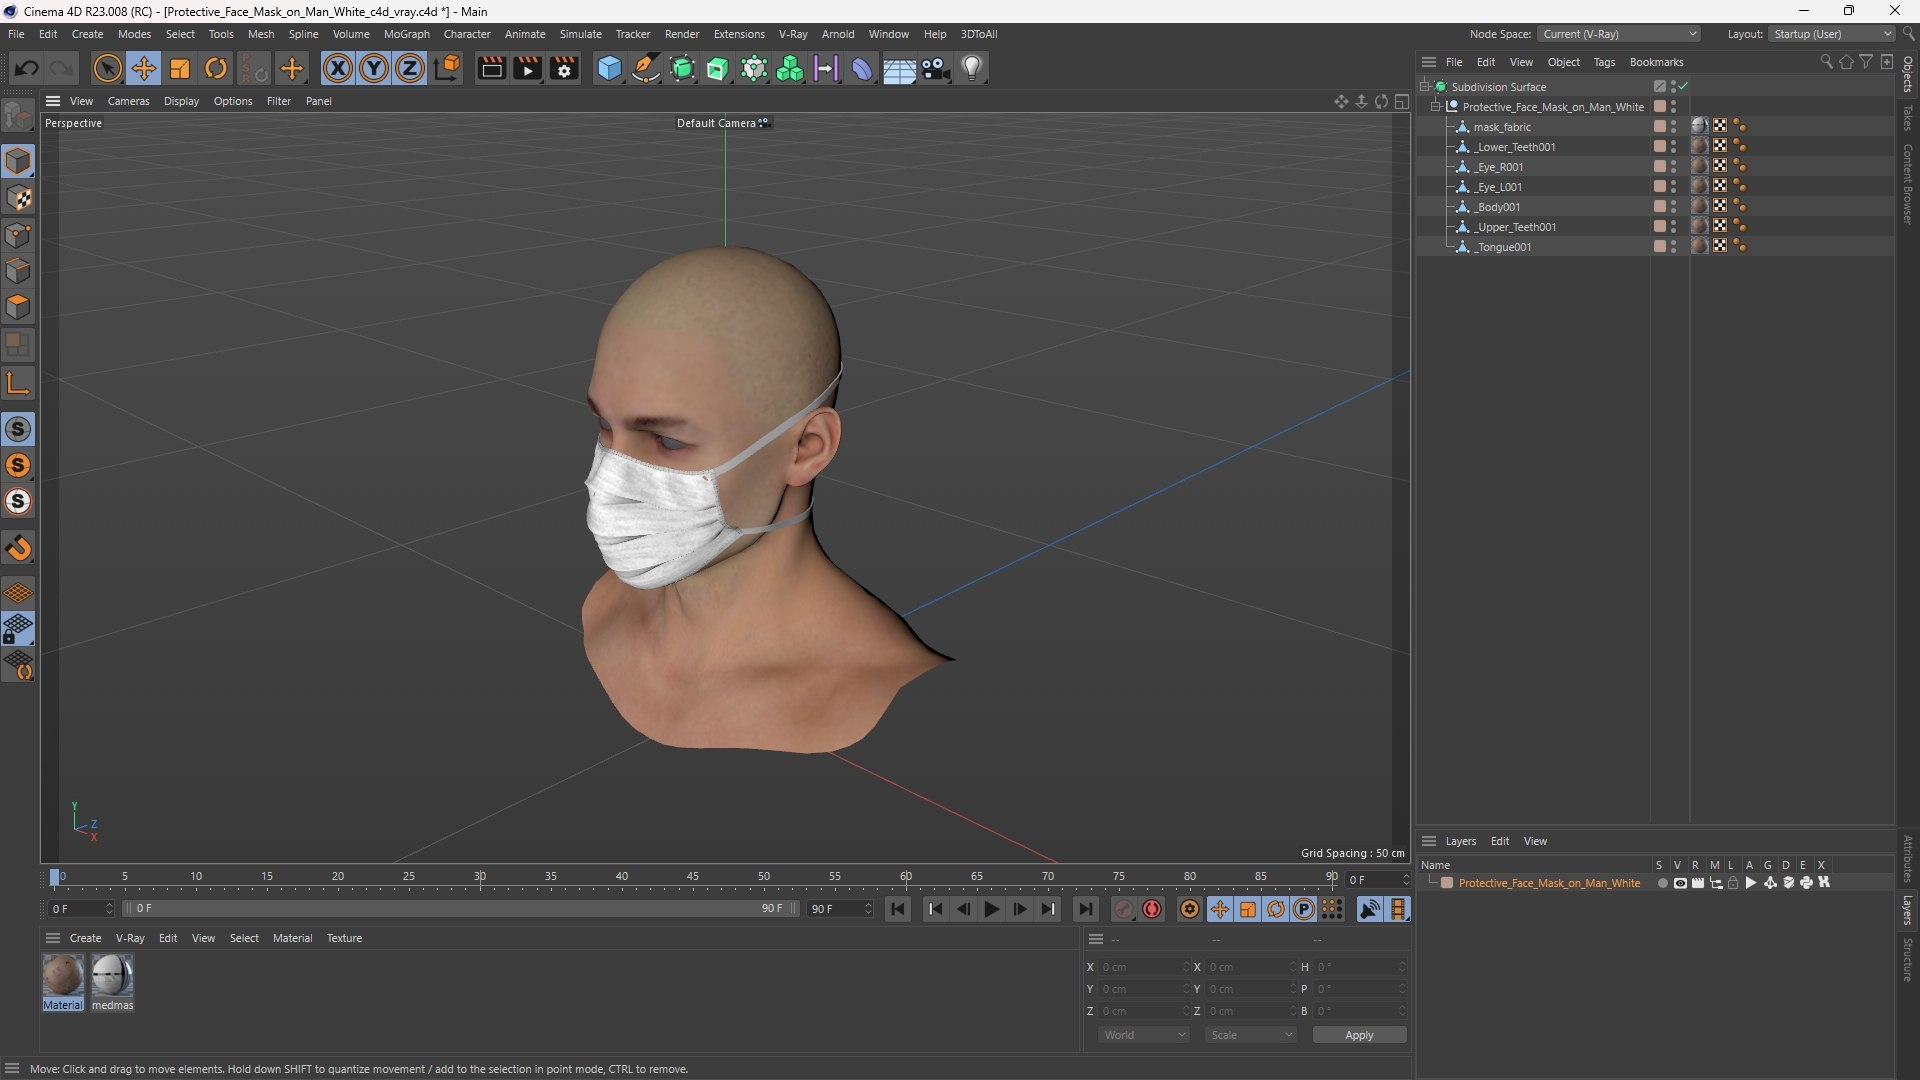Open the V-Ray menu
1920x1080 pixels.
[x=793, y=34]
